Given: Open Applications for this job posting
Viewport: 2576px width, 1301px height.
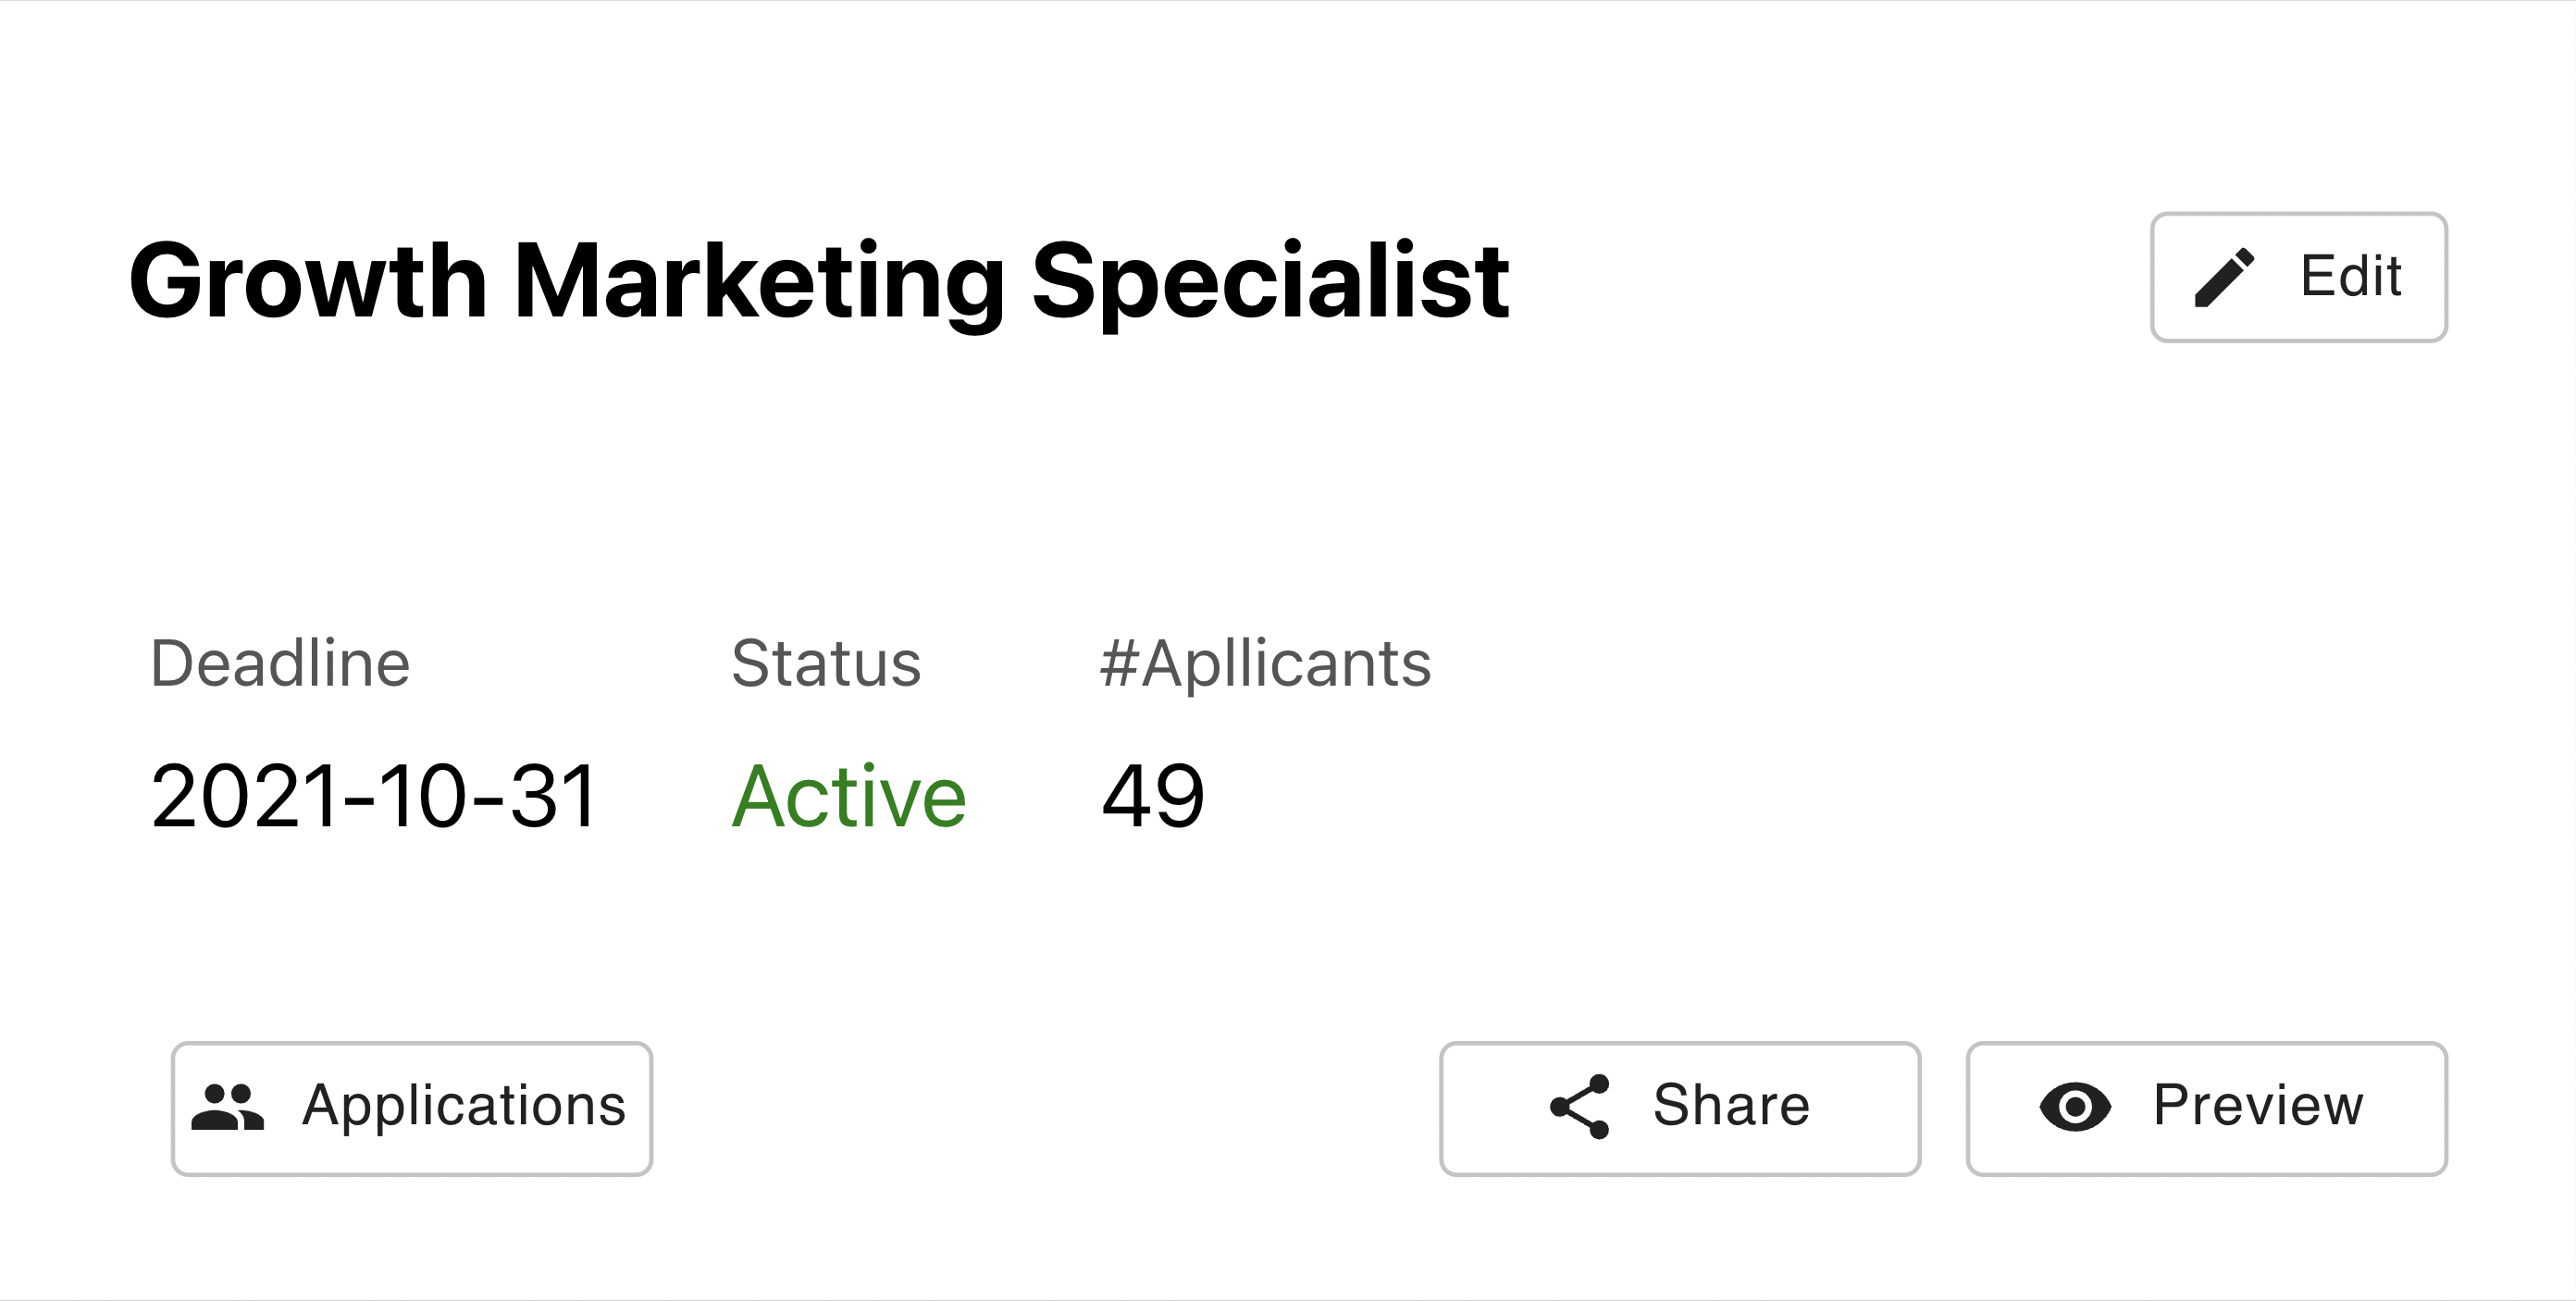Looking at the screenshot, I should point(412,1108).
